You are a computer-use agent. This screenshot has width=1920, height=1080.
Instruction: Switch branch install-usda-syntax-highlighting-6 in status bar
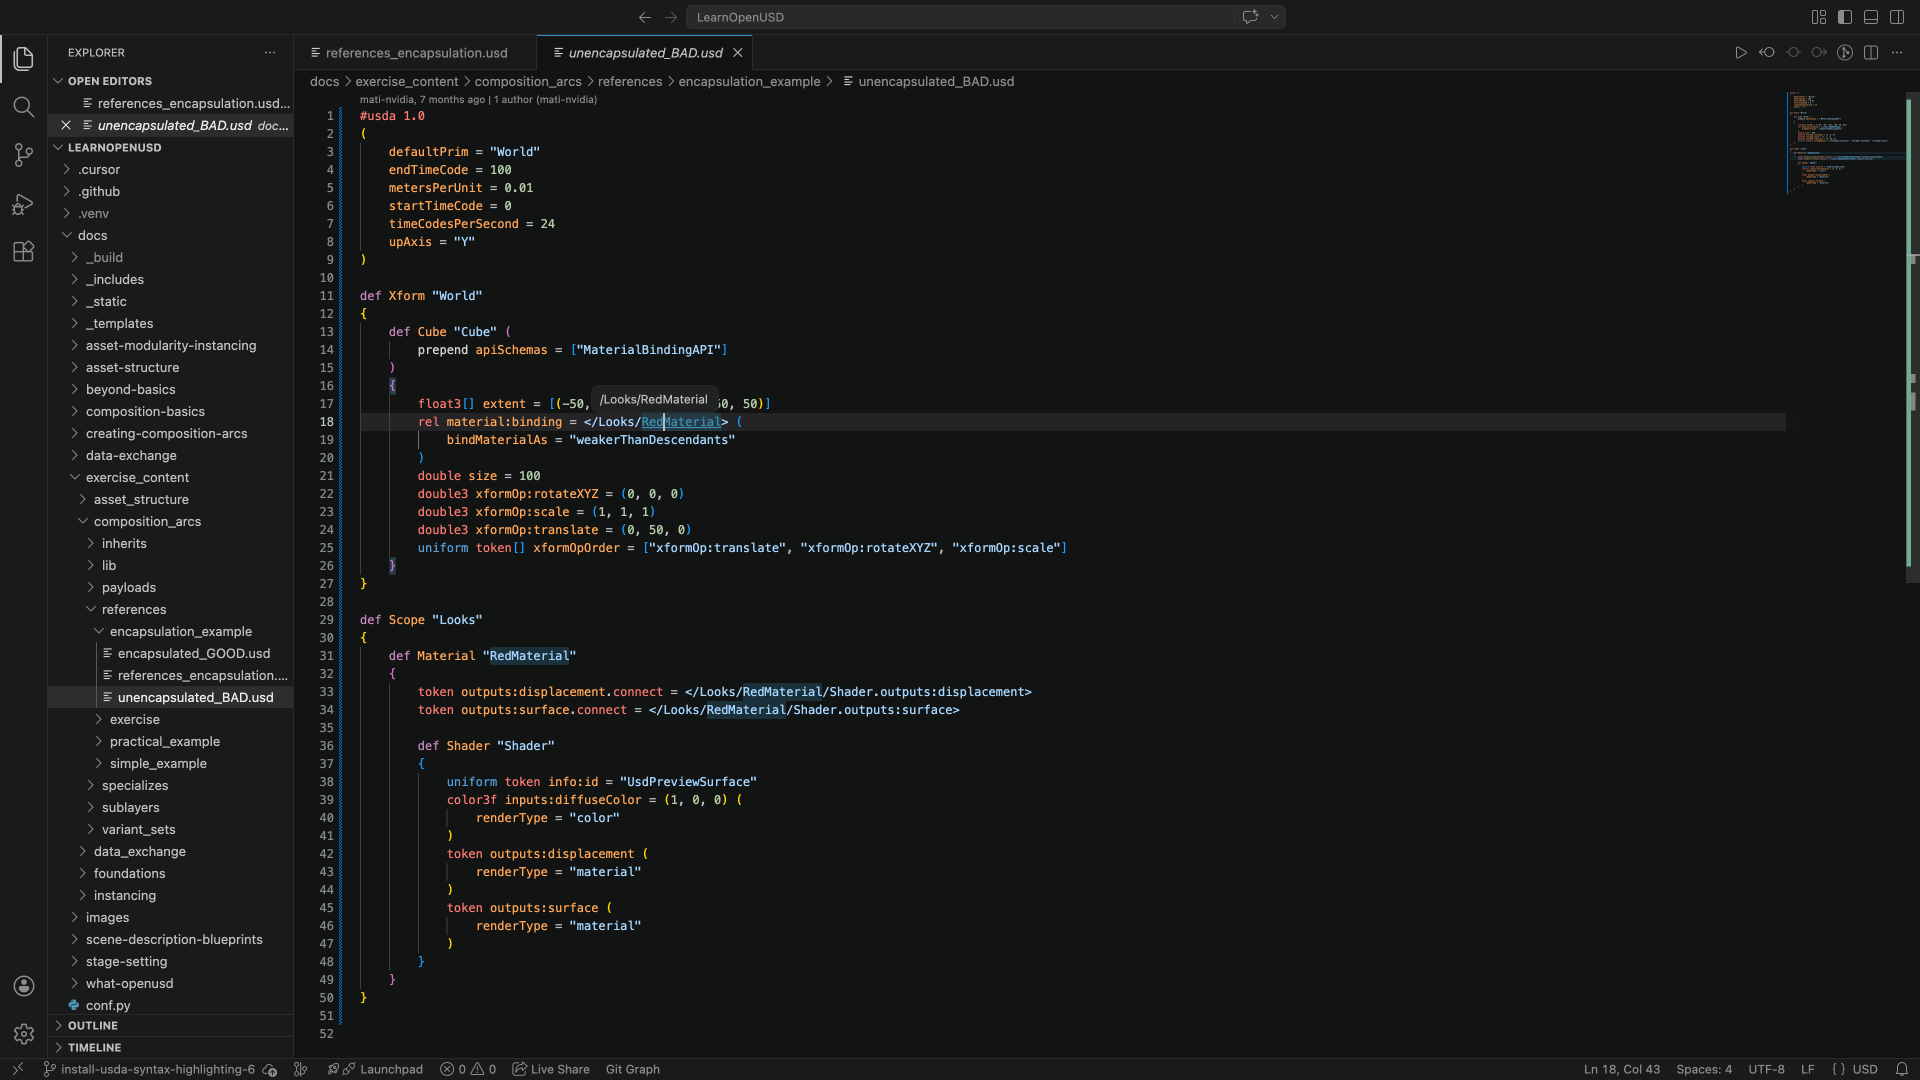point(150,1070)
